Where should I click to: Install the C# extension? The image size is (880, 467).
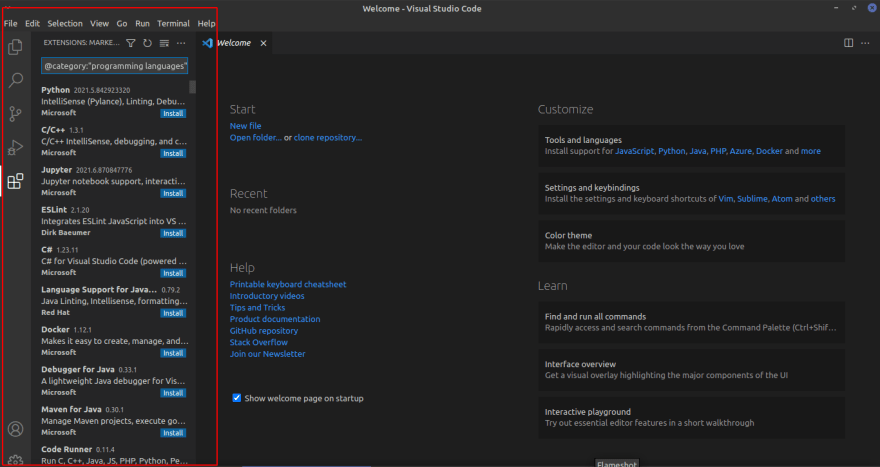tap(173, 273)
